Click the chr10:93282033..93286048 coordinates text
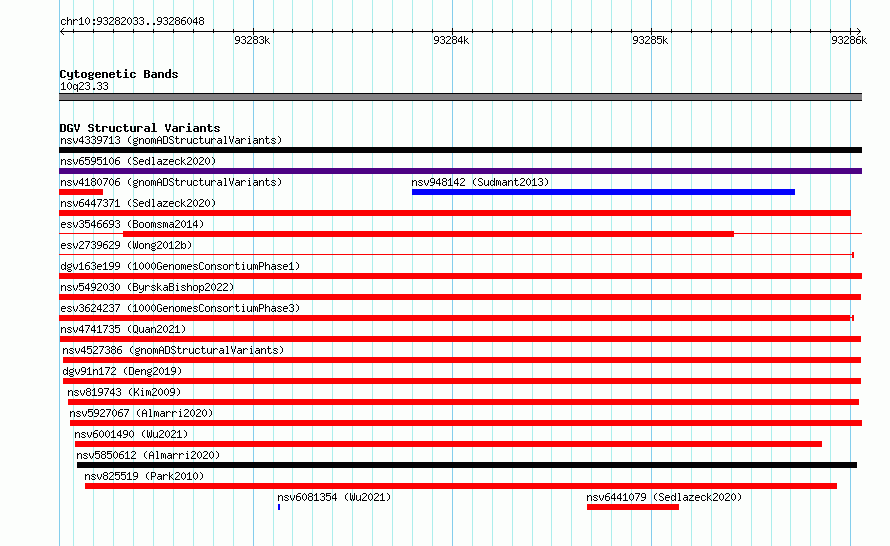This screenshot has width=890, height=546. pos(132,22)
